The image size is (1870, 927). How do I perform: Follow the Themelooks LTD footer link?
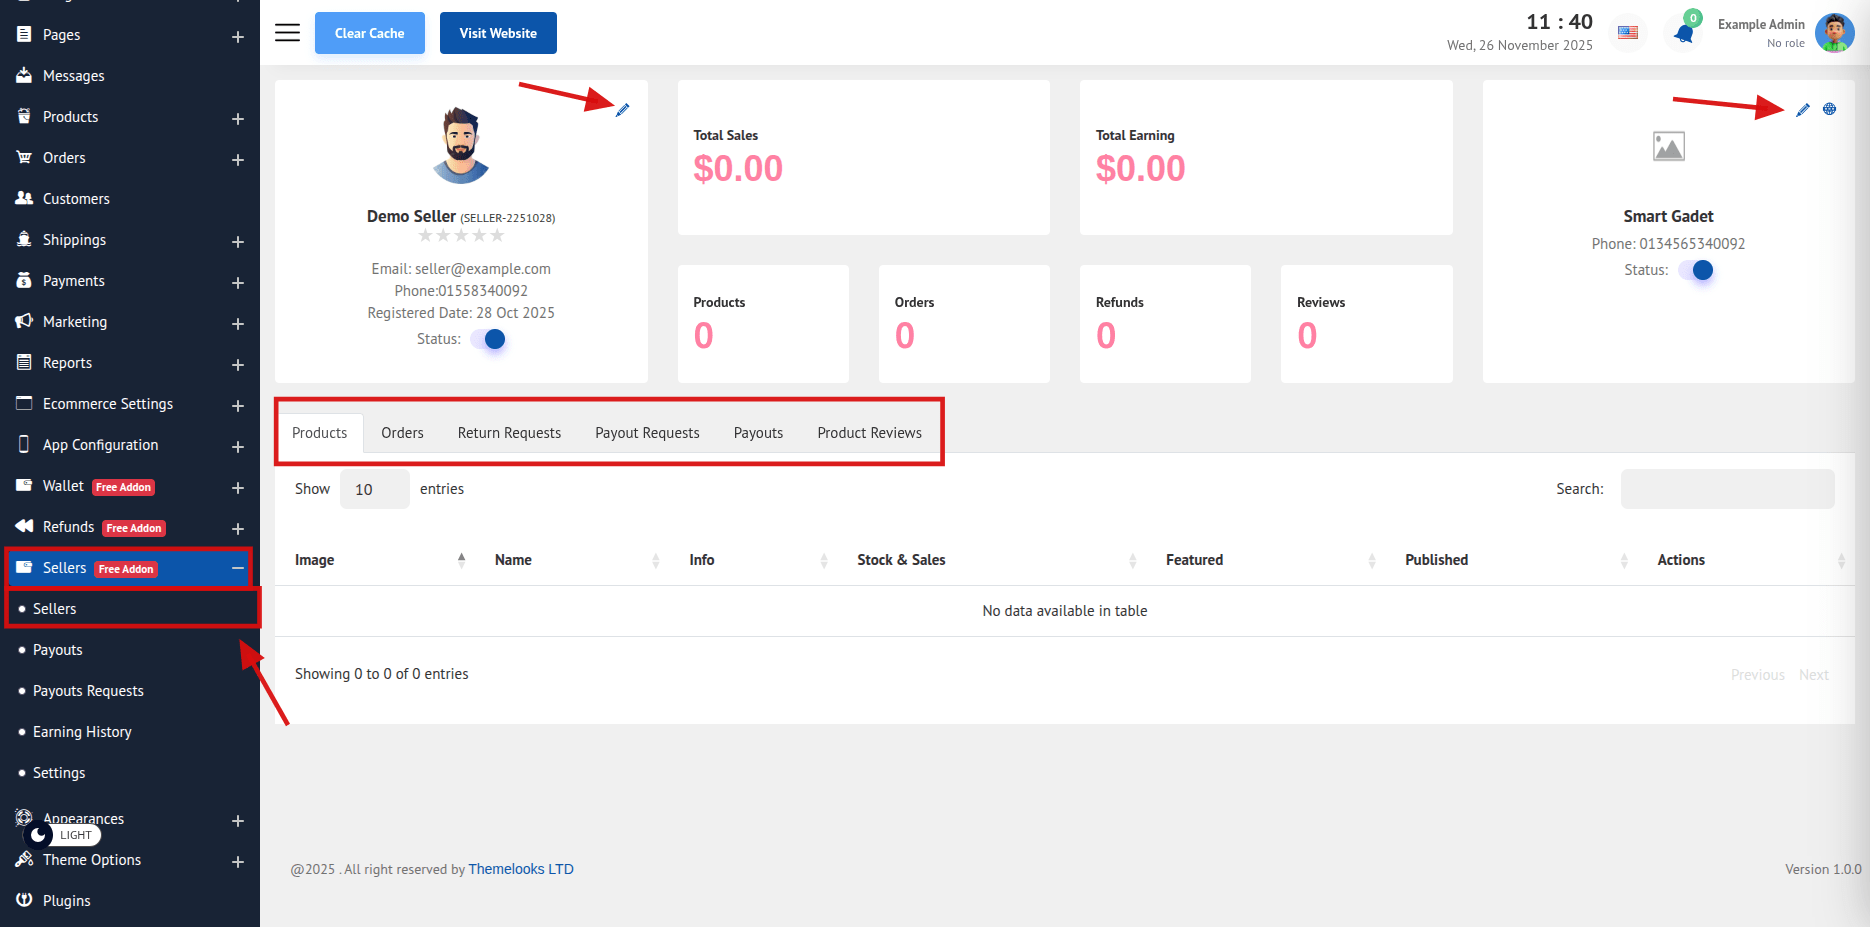(520, 869)
